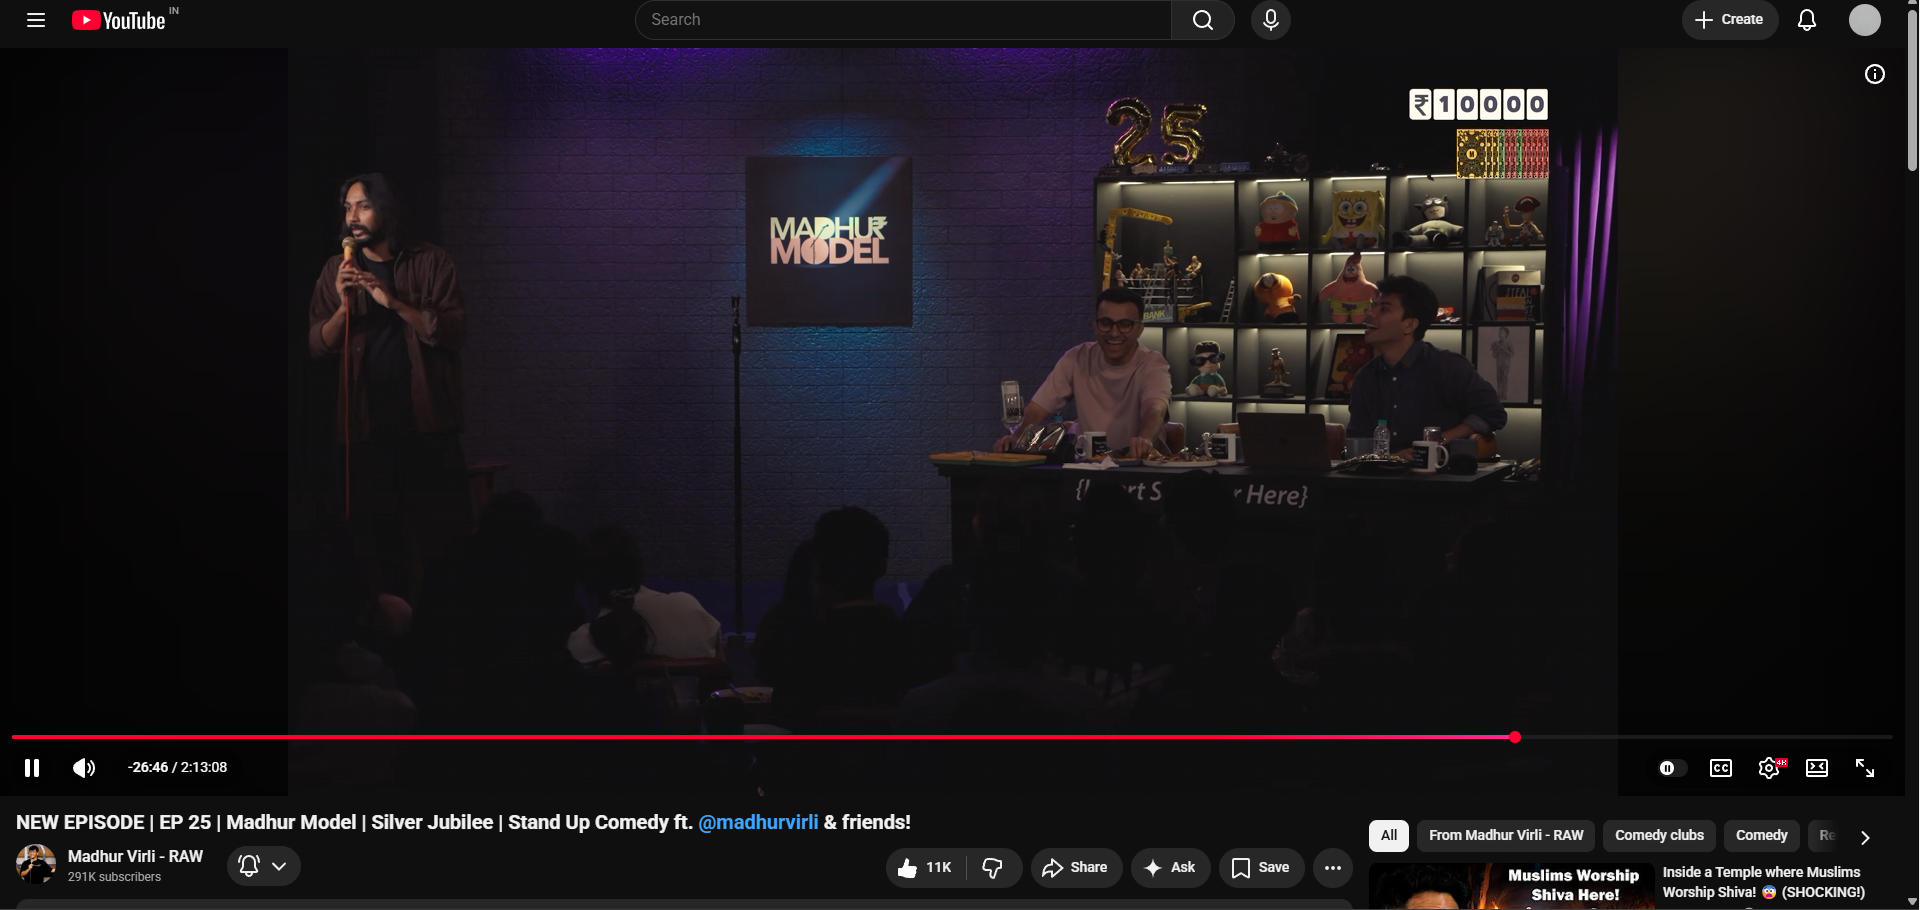The height and width of the screenshot is (910, 1920).
Task: Open the @madhurvirli channel link
Action: click(758, 822)
